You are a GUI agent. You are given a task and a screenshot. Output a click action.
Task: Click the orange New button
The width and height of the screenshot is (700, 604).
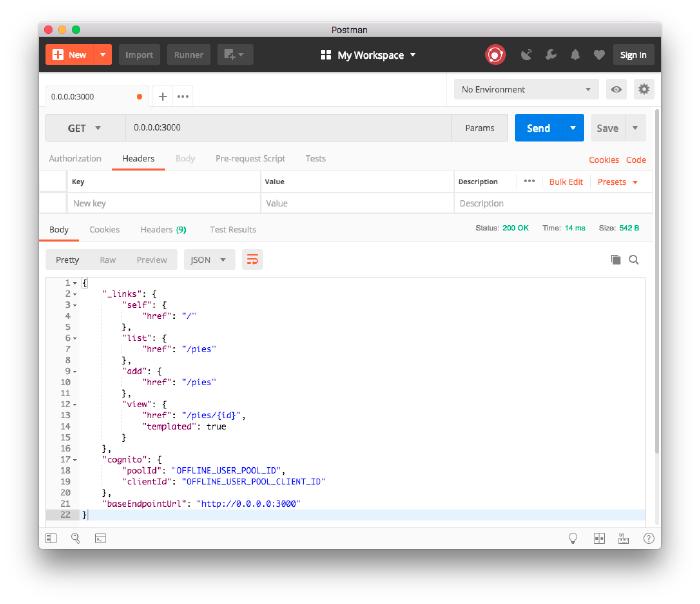(70, 55)
